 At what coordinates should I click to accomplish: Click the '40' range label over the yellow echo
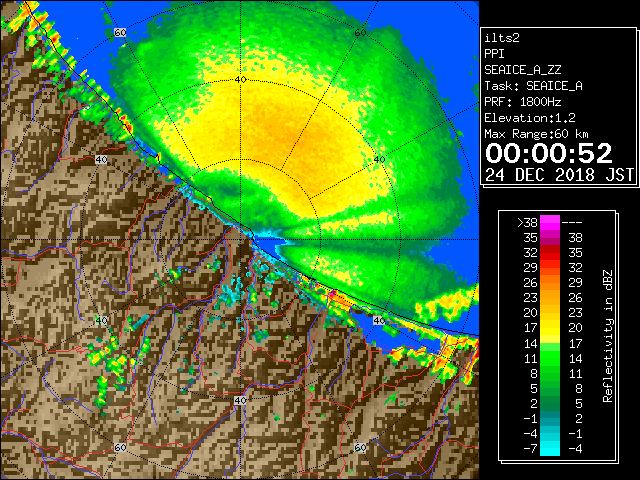tap(240, 80)
